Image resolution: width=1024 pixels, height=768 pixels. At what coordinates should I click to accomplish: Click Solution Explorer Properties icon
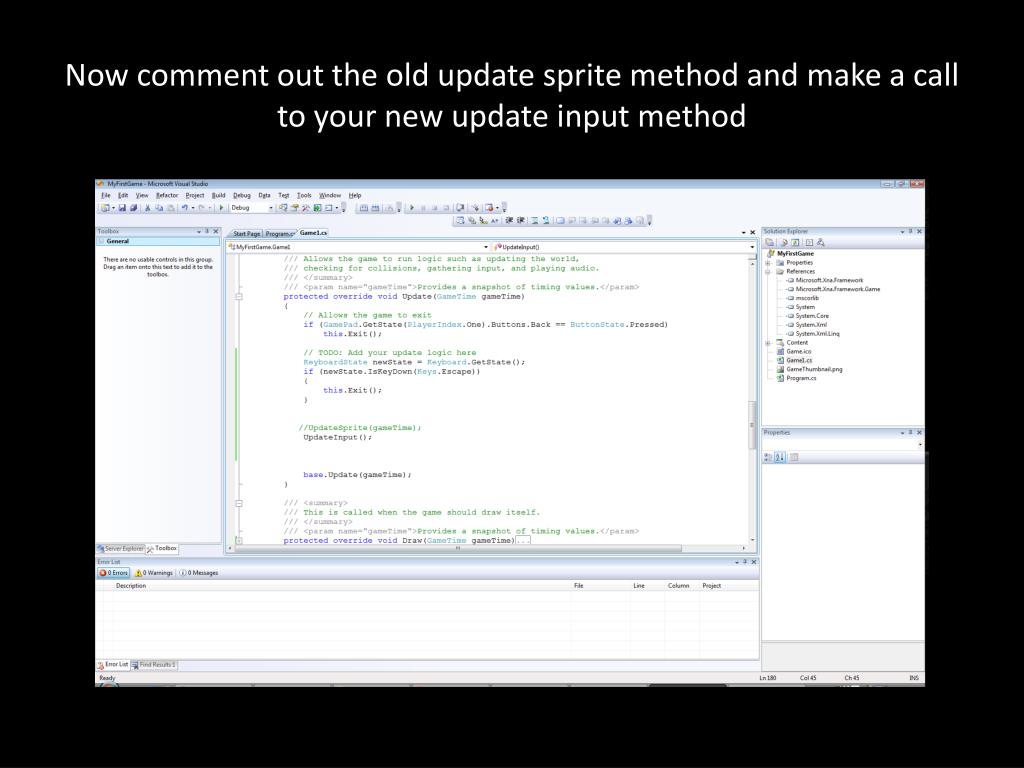[x=770, y=242]
